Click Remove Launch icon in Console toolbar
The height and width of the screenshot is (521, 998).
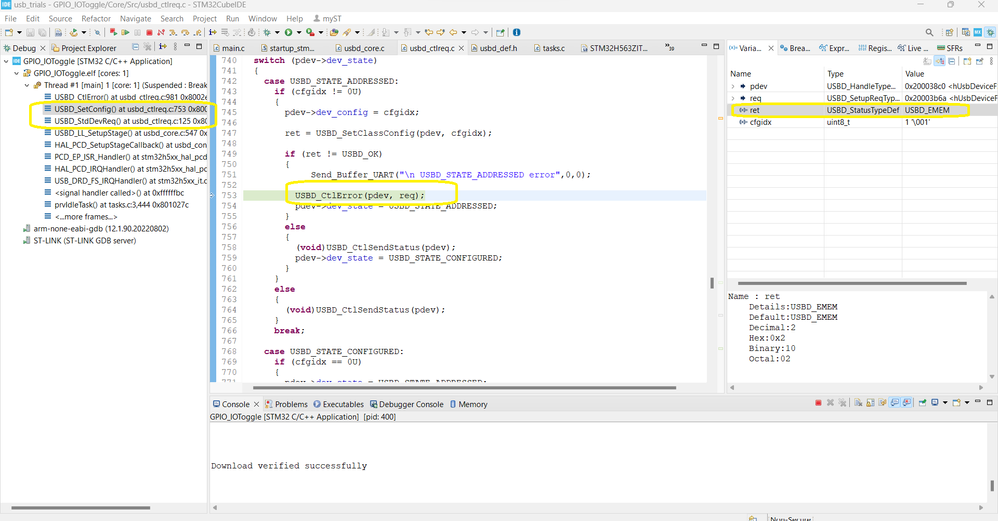pyautogui.click(x=831, y=403)
